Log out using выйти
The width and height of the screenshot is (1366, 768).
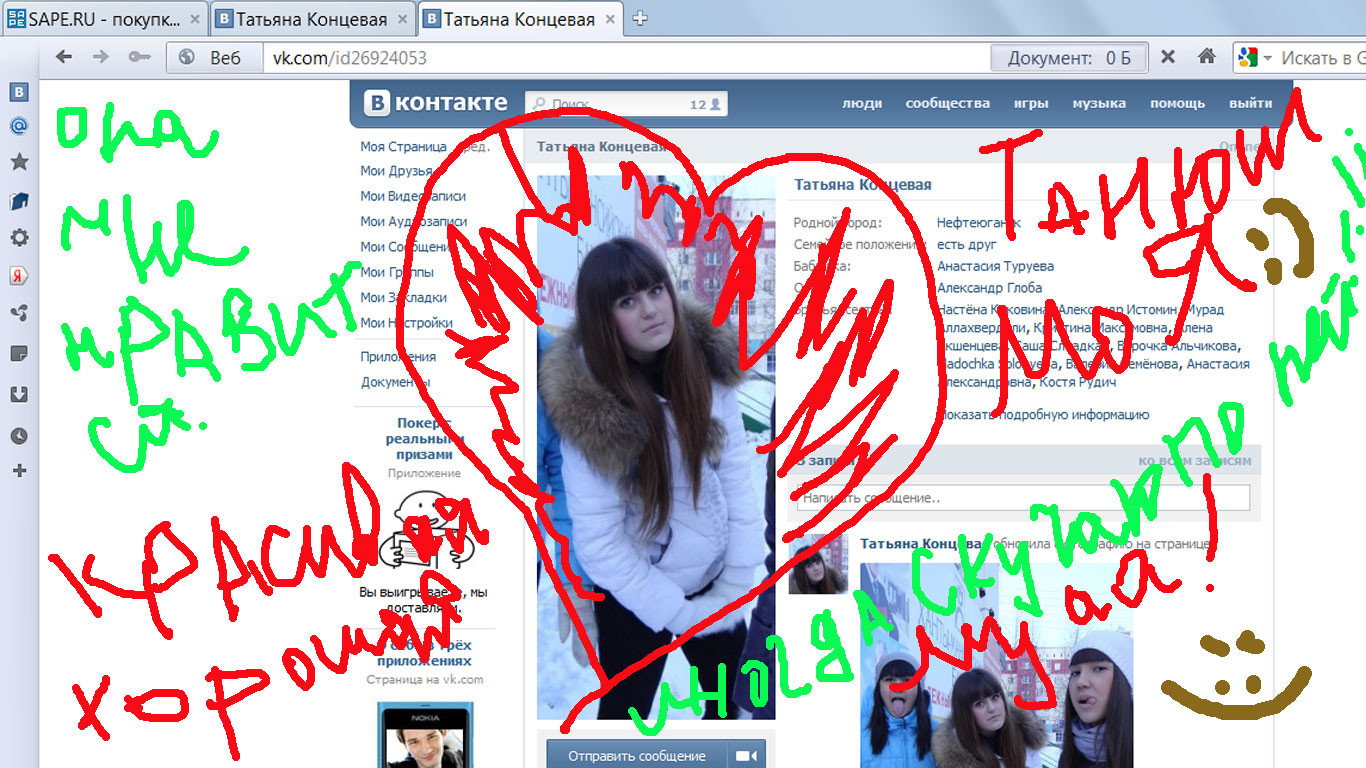(x=1251, y=103)
